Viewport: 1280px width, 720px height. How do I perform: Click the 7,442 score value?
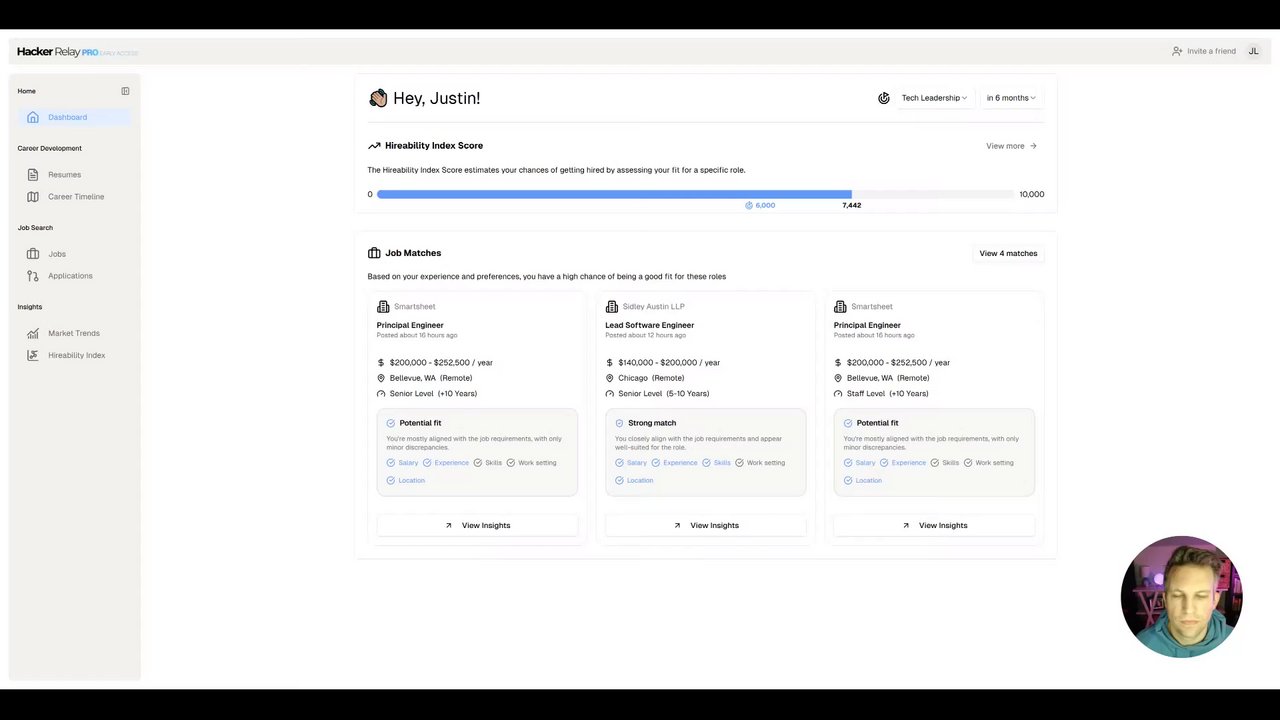pos(851,205)
